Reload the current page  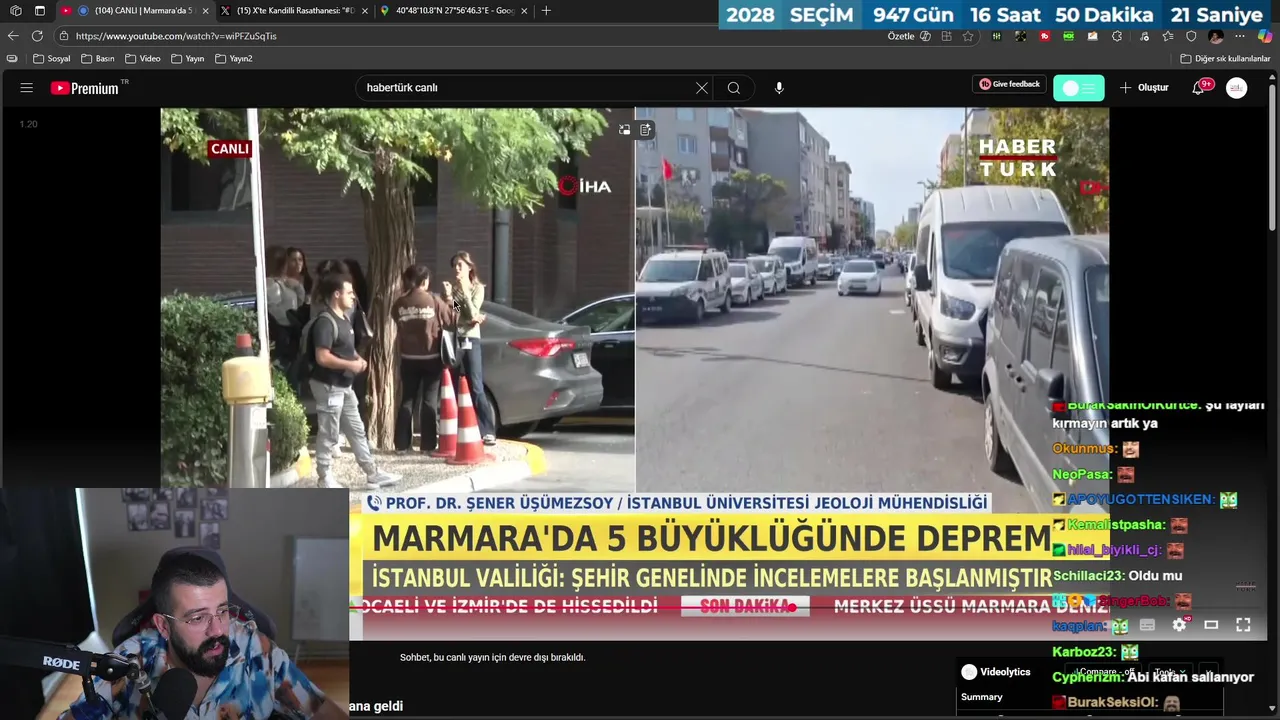point(37,36)
